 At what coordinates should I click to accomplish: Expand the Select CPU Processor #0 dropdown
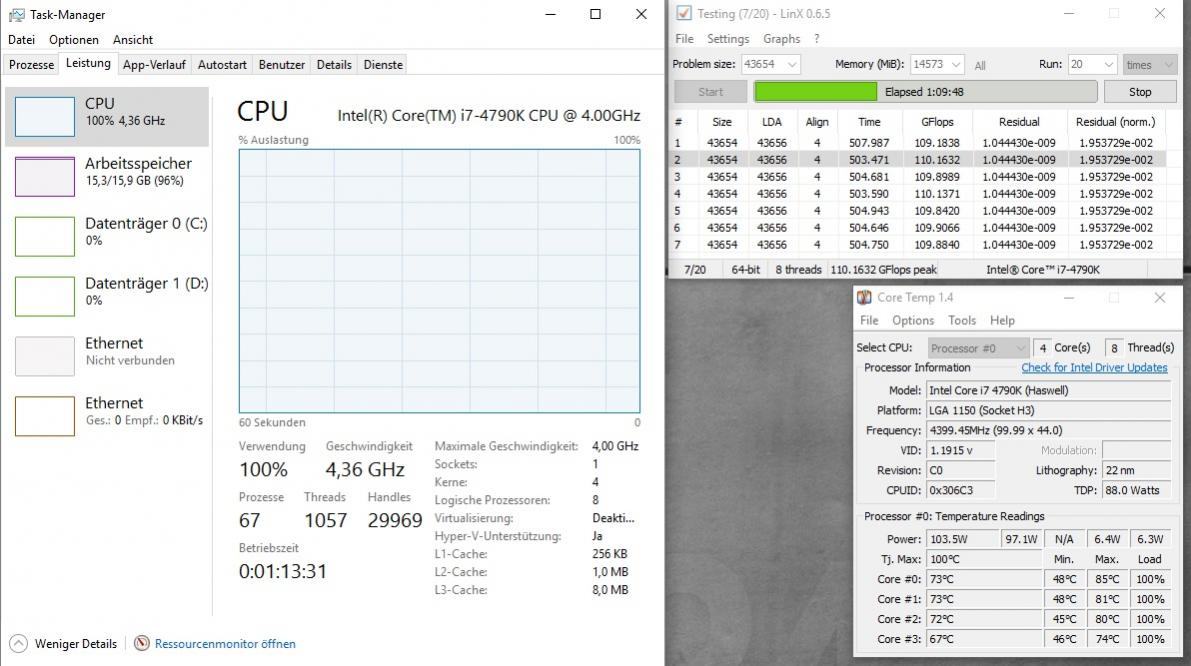[978, 348]
